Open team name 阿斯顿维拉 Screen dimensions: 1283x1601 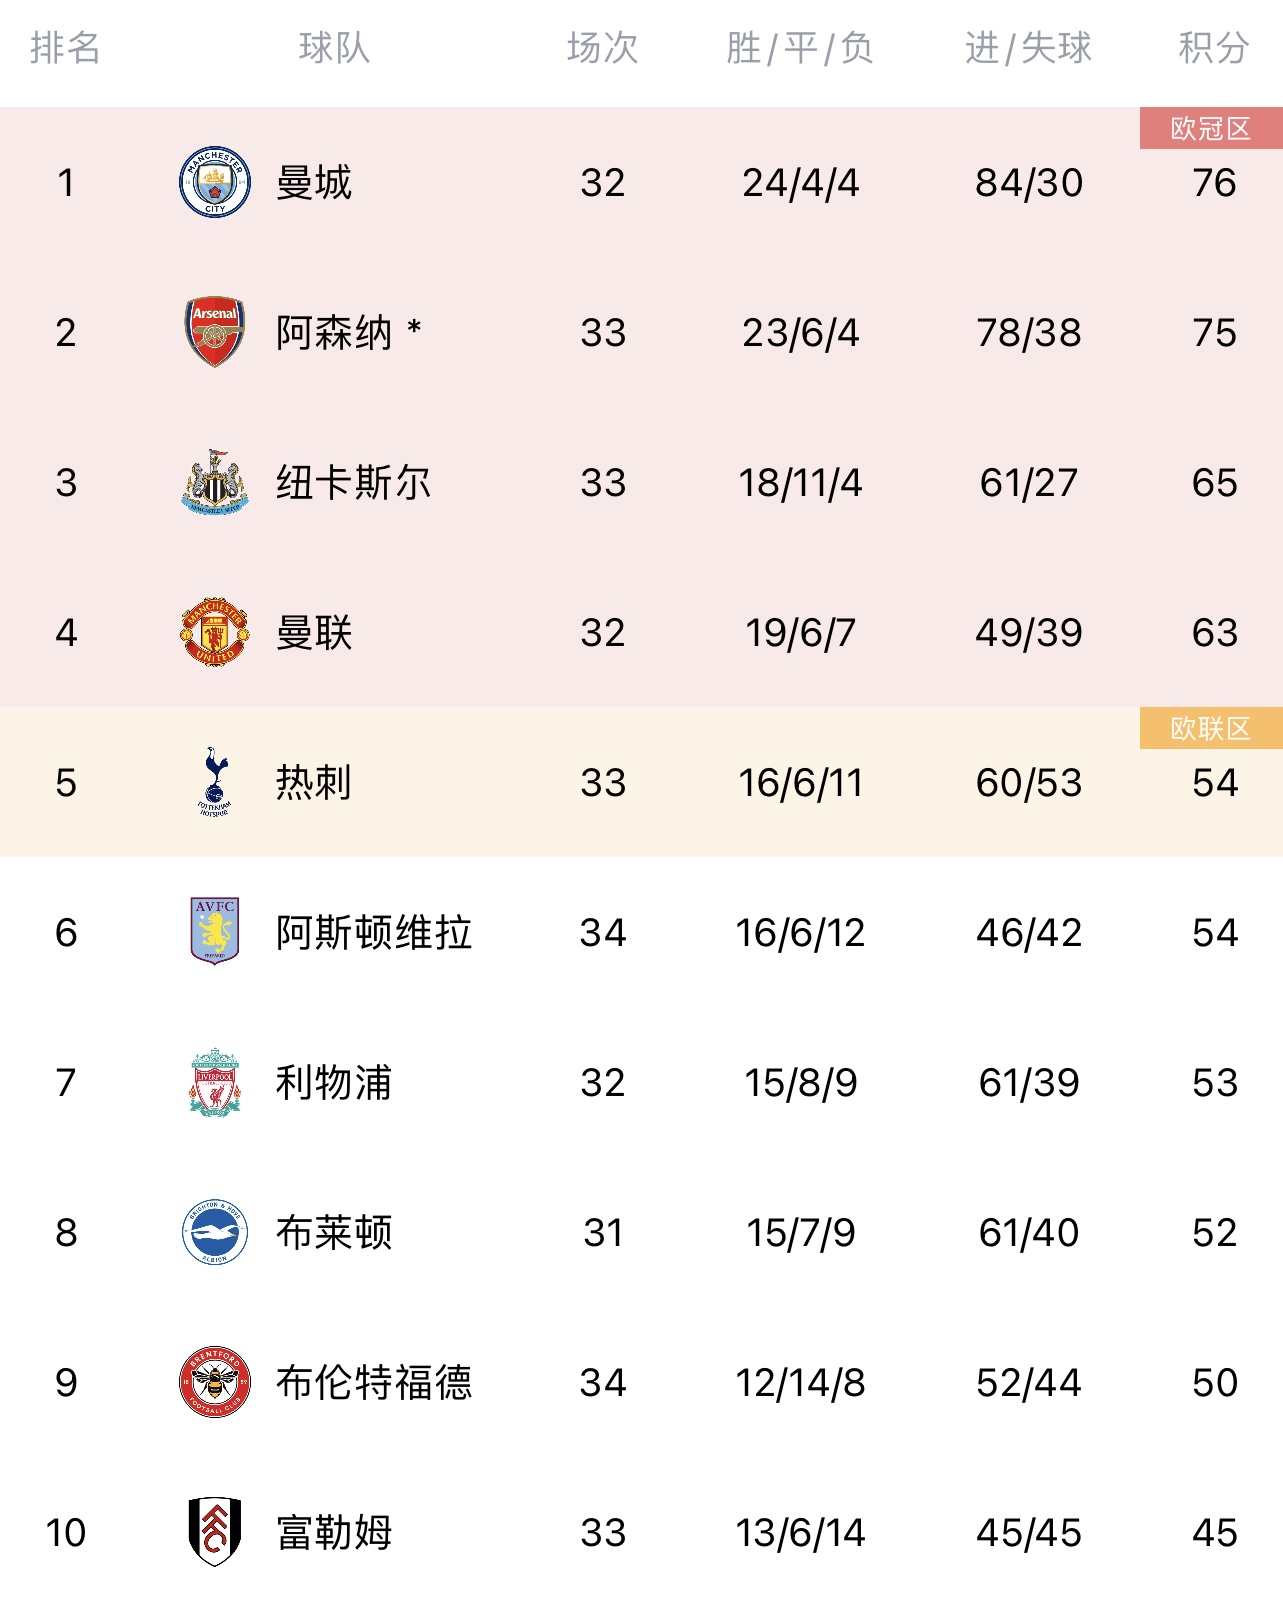pyautogui.click(x=374, y=933)
